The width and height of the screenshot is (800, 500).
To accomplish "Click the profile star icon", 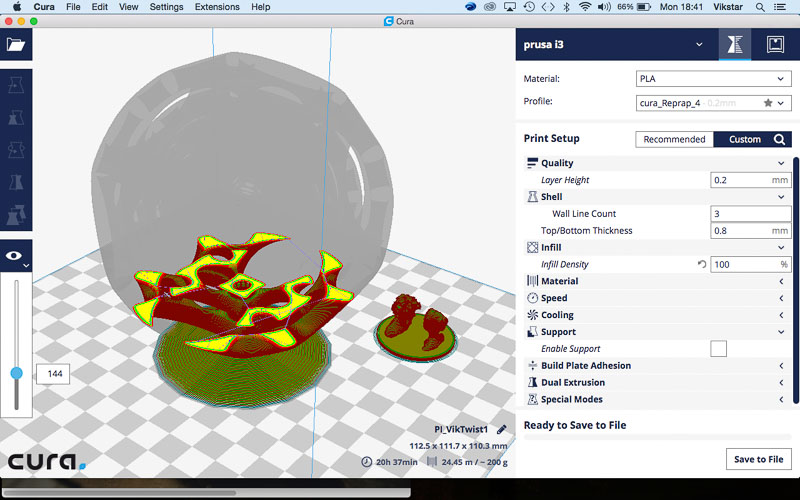I will click(767, 103).
